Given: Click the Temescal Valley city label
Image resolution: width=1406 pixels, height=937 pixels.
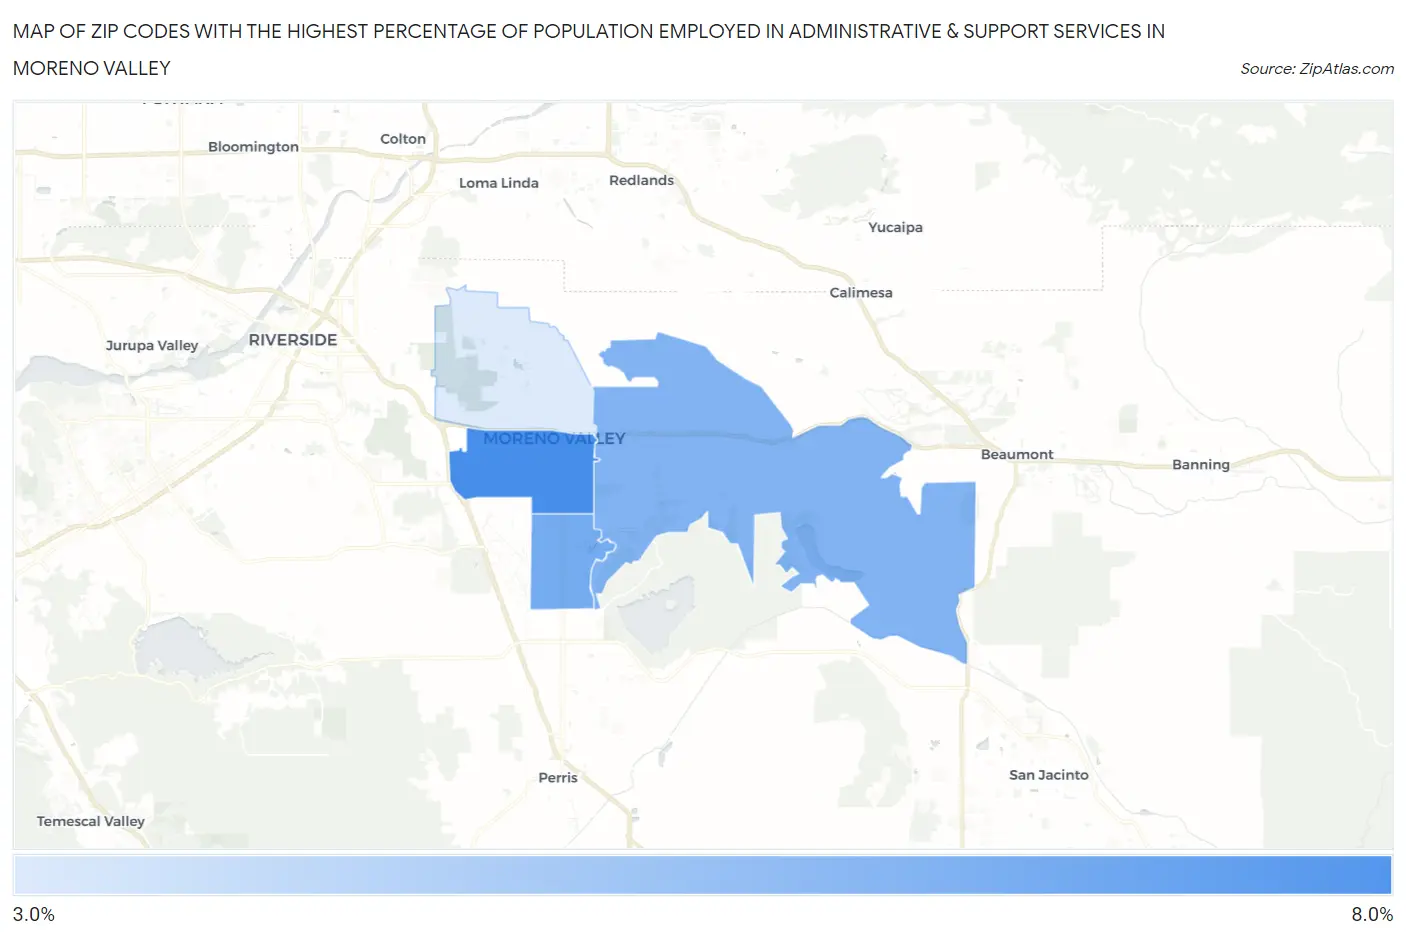Looking at the screenshot, I should tap(91, 821).
